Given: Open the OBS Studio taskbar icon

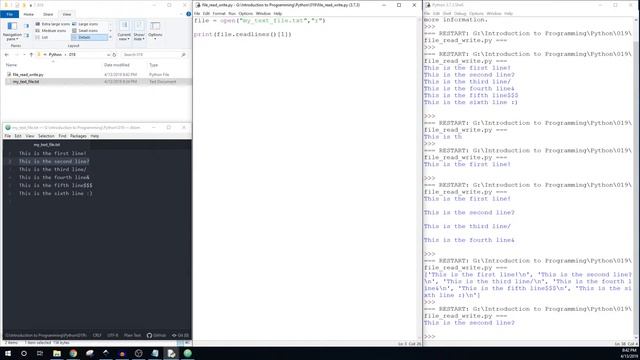Looking at the screenshot, I should (138, 353).
